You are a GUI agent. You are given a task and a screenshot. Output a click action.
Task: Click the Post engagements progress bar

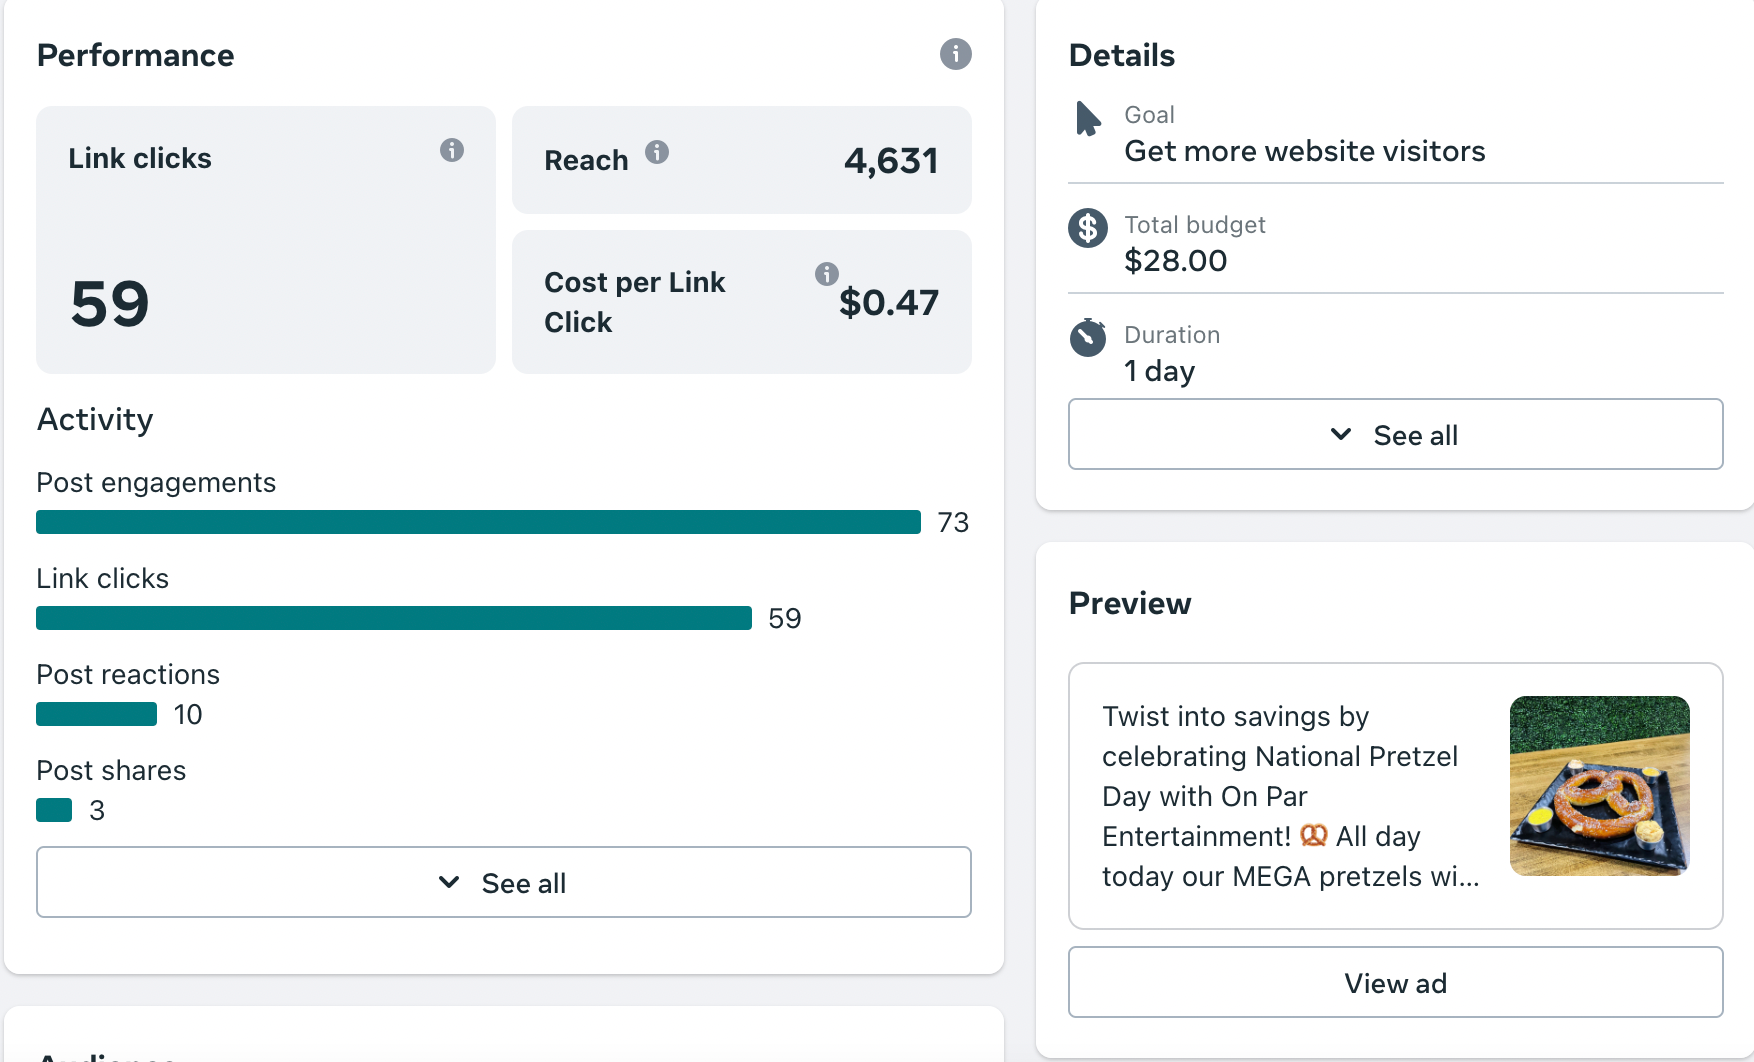tap(478, 522)
